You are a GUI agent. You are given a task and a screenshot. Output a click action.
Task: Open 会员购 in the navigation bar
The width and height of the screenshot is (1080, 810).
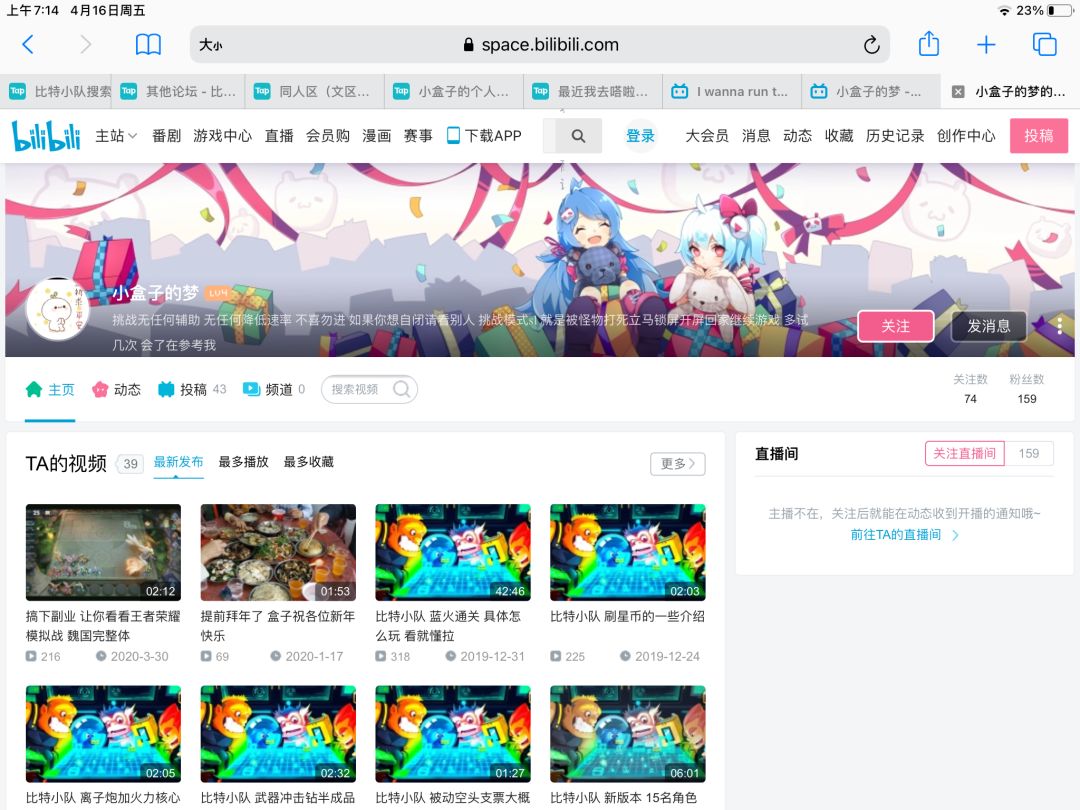[328, 136]
